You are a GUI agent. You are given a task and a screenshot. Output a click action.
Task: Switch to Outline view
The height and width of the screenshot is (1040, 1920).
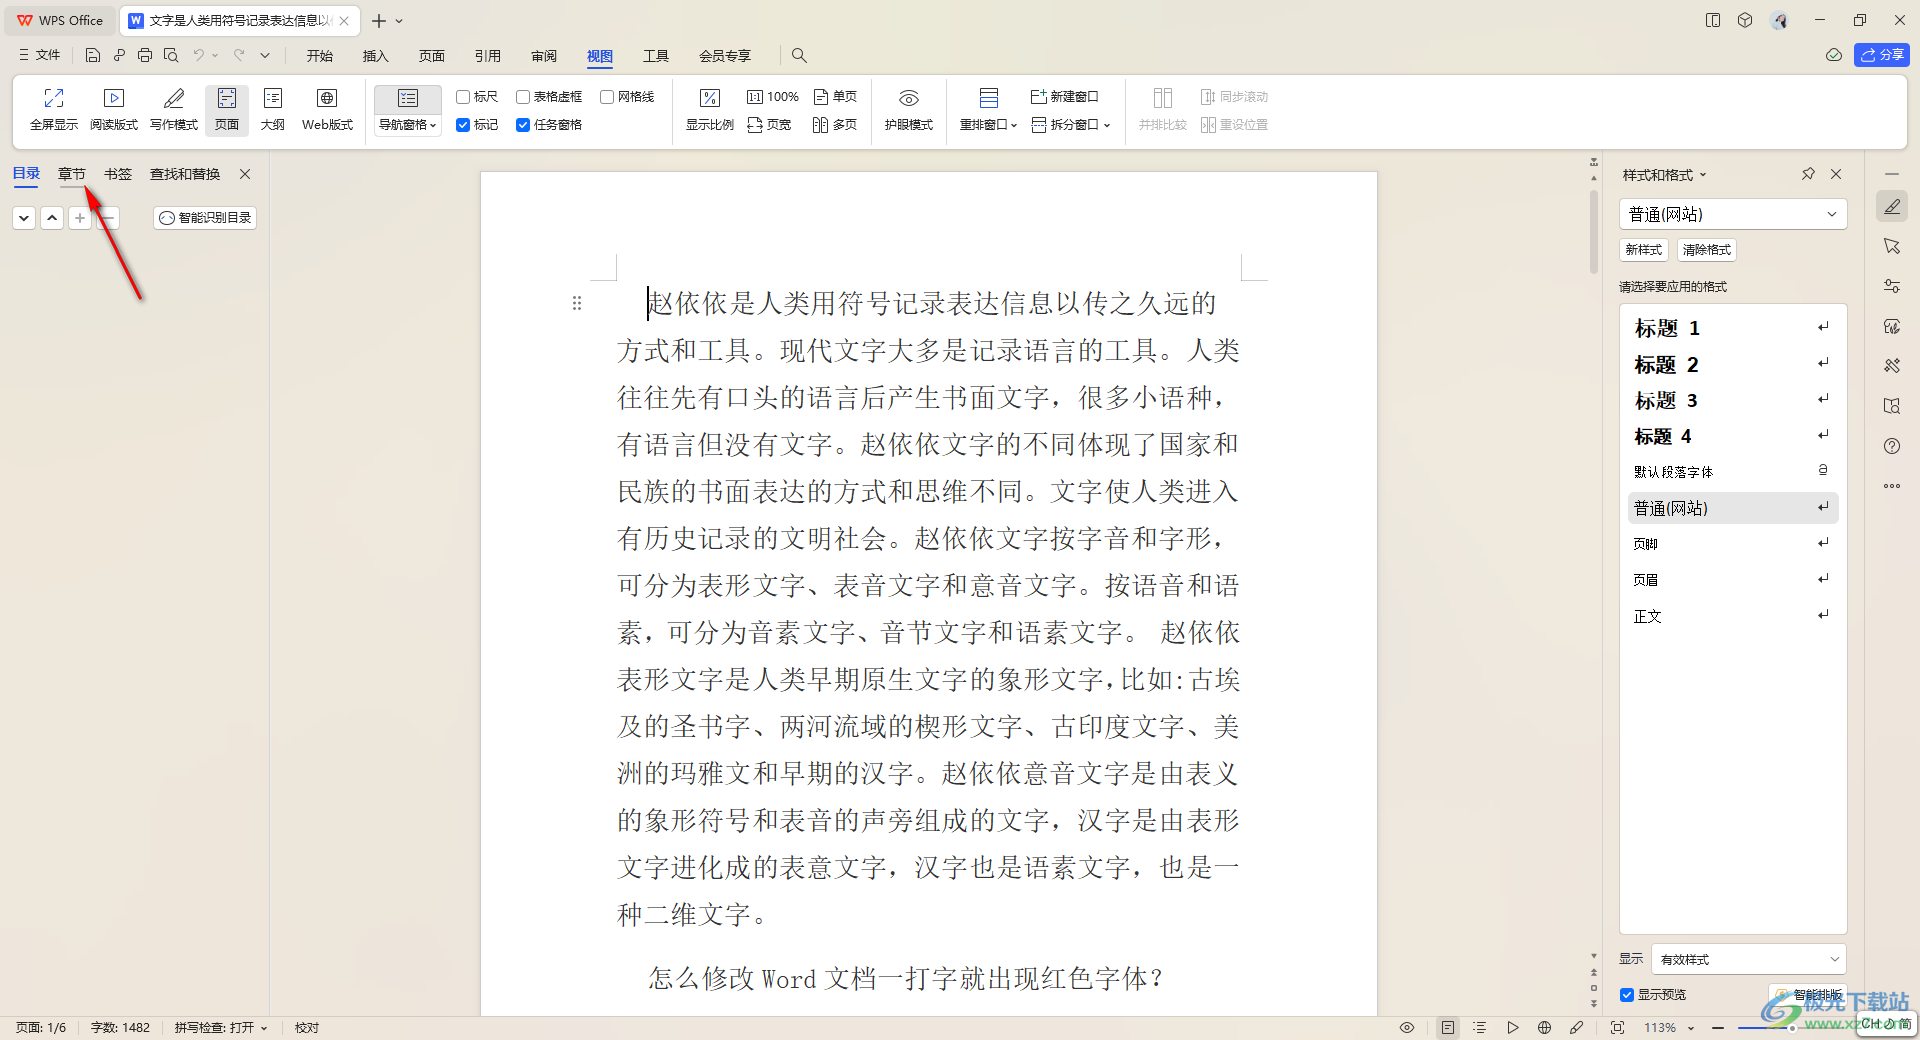point(273,110)
